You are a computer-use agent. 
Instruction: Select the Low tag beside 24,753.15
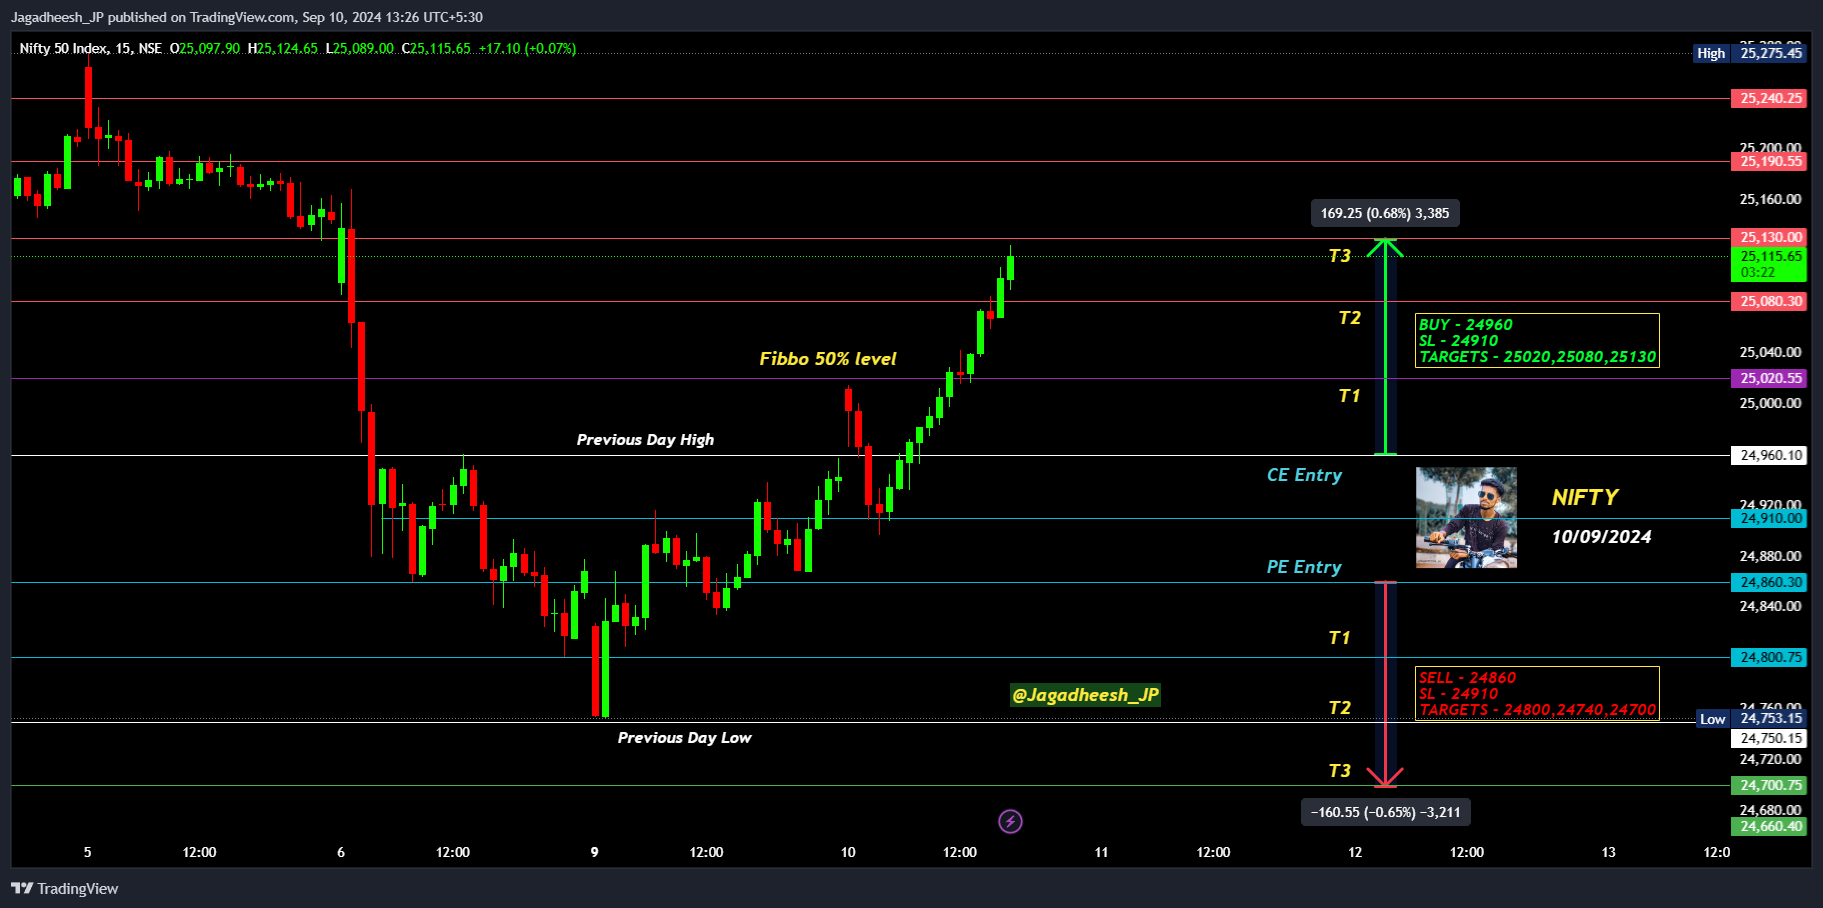coord(1713,718)
